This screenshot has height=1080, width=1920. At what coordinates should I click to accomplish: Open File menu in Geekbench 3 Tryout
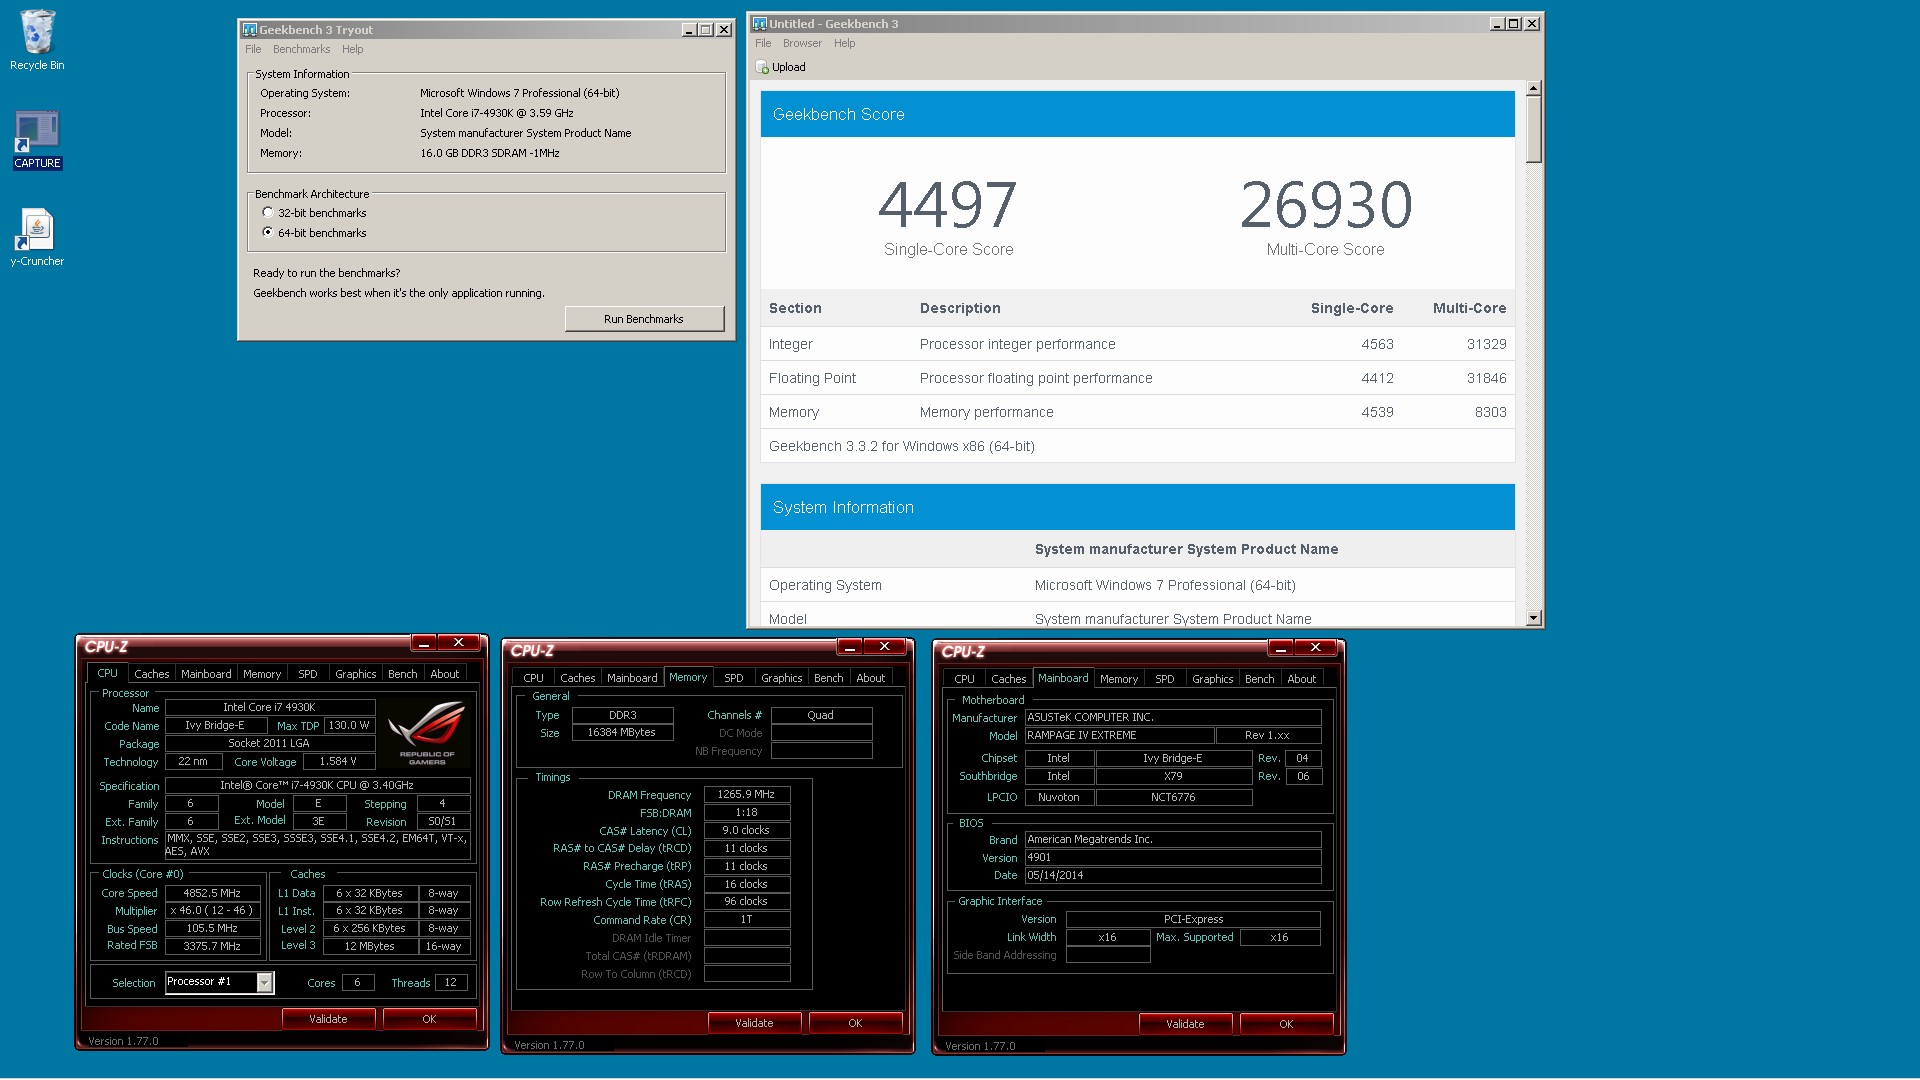point(253,49)
